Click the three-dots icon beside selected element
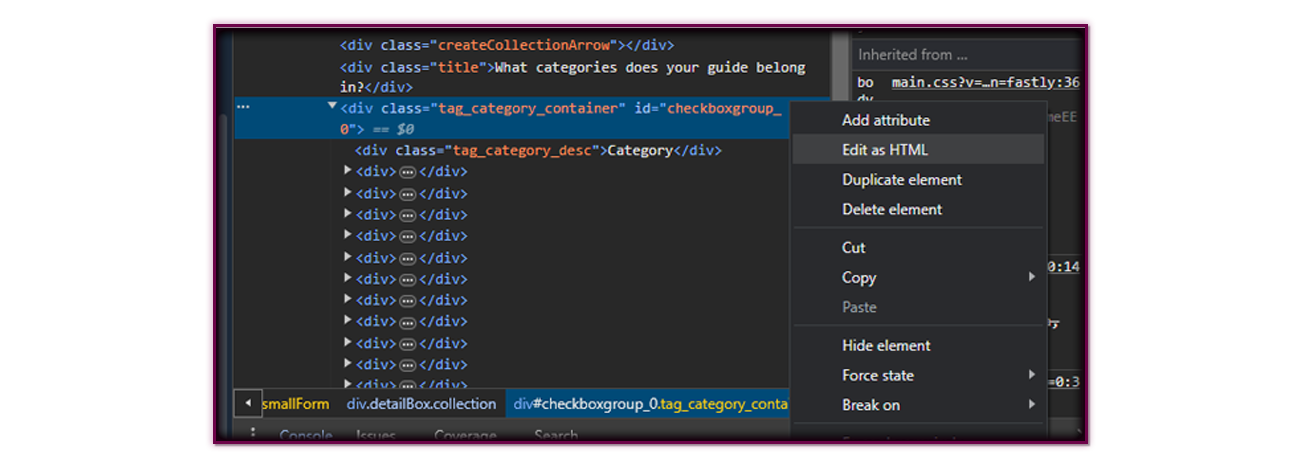Screen dimensions: 1300x467 242,107
